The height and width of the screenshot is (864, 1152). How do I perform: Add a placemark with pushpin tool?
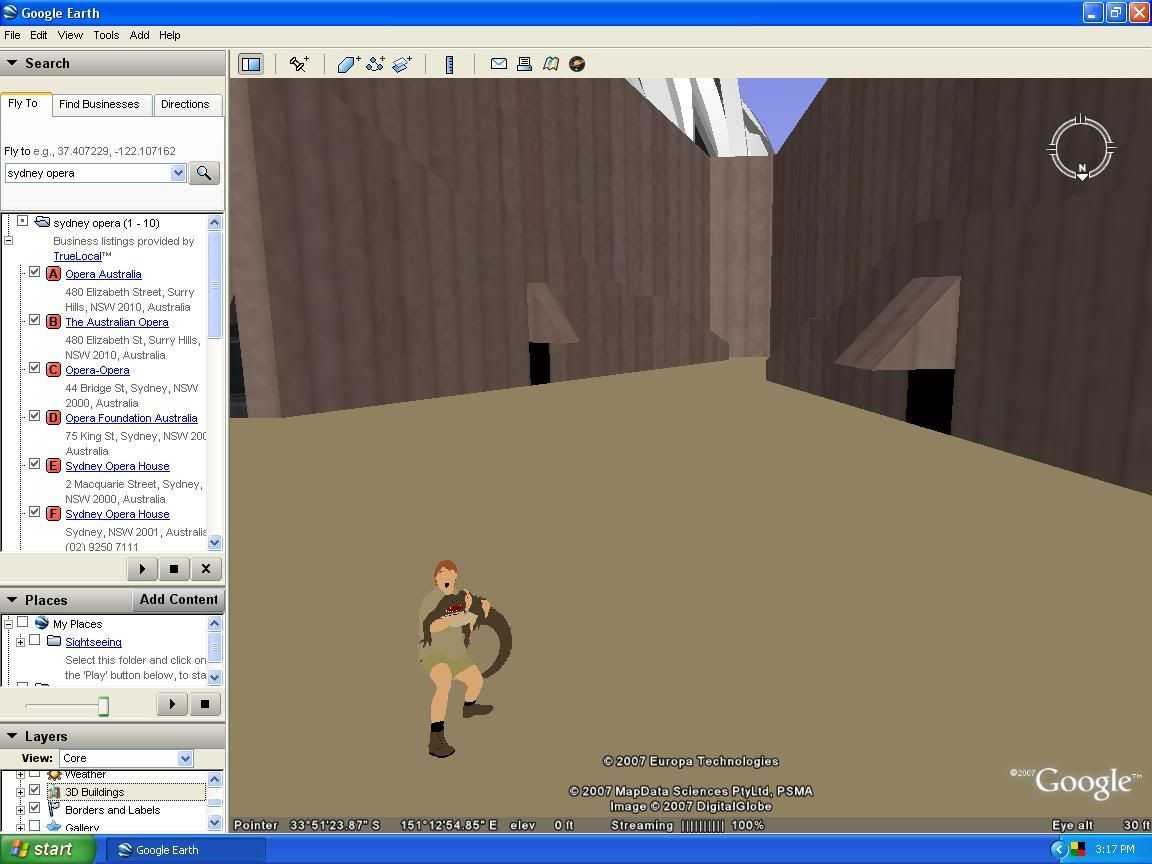coord(299,64)
